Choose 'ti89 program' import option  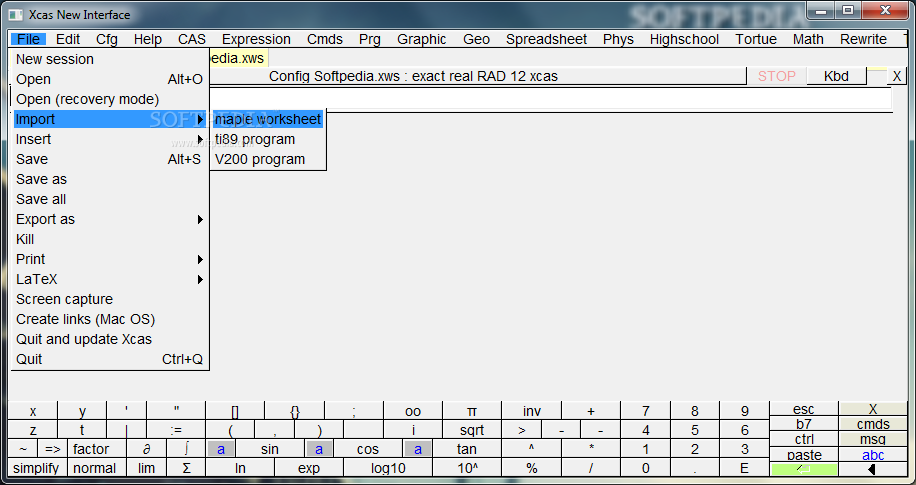click(268, 139)
